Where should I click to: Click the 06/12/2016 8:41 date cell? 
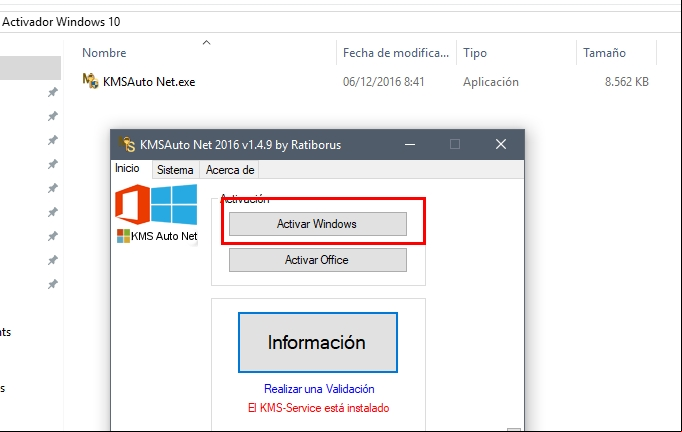(383, 82)
